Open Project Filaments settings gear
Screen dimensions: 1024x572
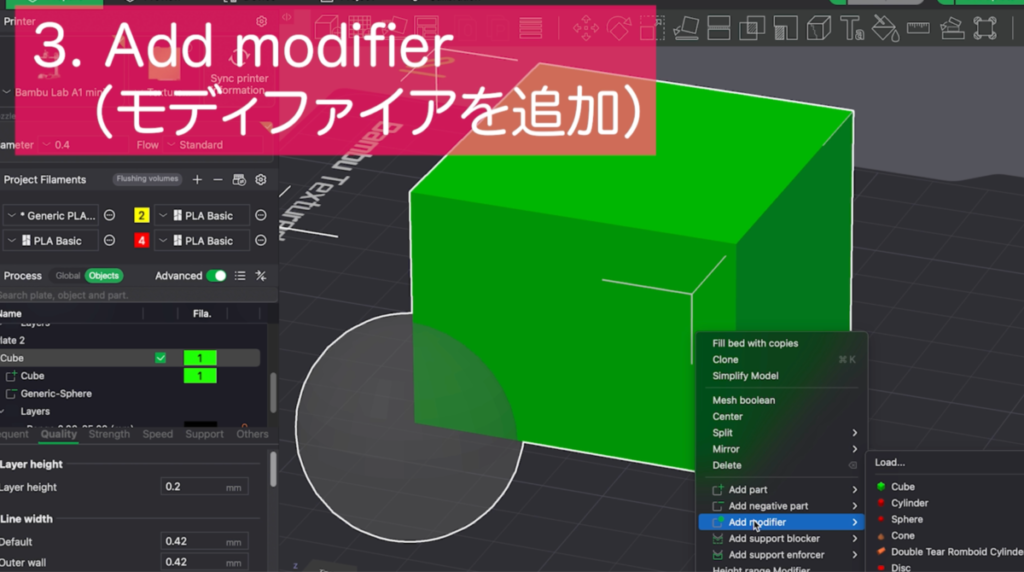261,180
